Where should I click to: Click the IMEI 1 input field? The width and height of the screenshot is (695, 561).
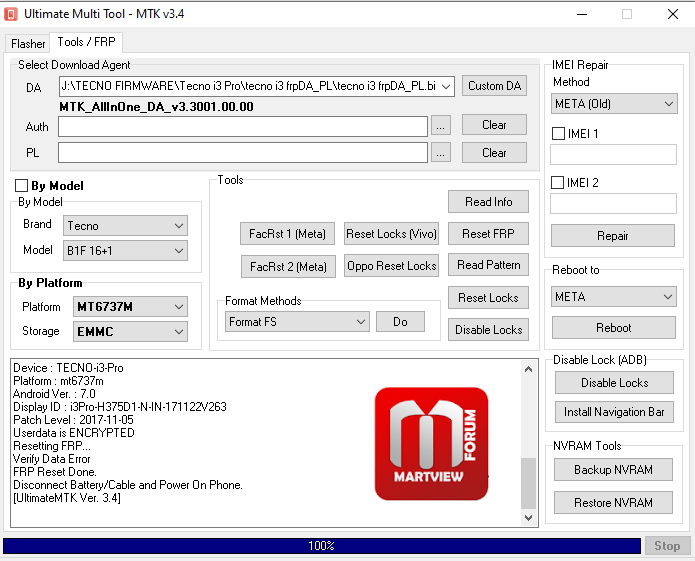pos(613,155)
